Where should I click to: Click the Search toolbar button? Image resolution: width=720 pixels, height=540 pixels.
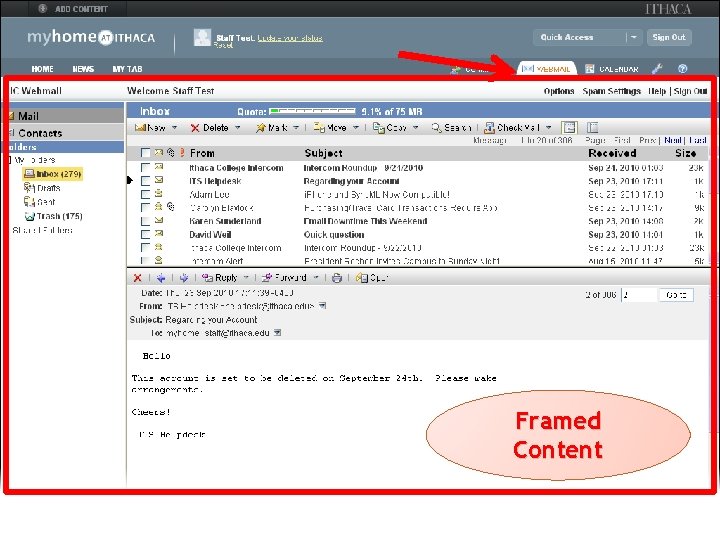pos(451,128)
